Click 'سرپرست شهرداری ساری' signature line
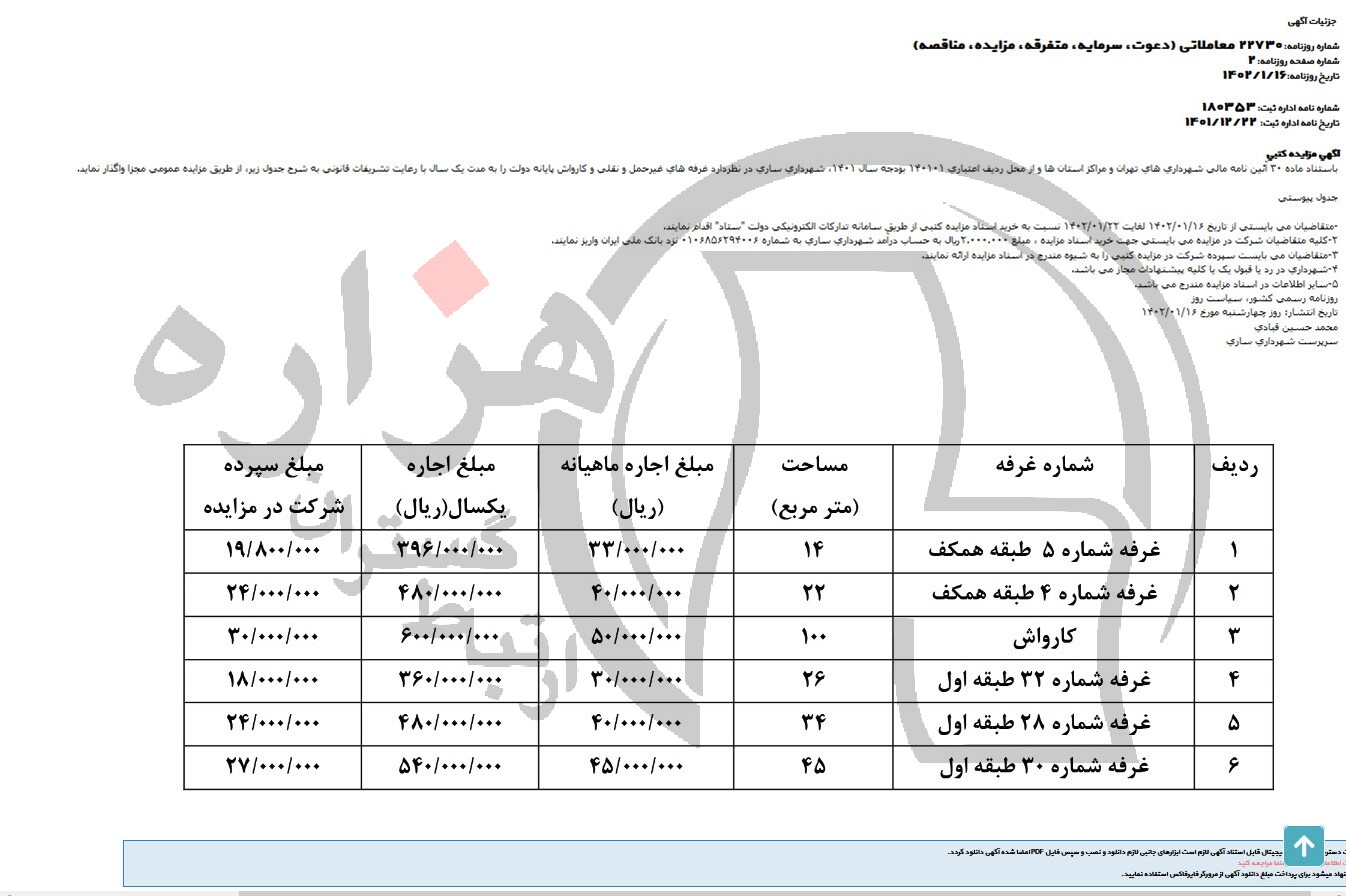 [1282, 341]
